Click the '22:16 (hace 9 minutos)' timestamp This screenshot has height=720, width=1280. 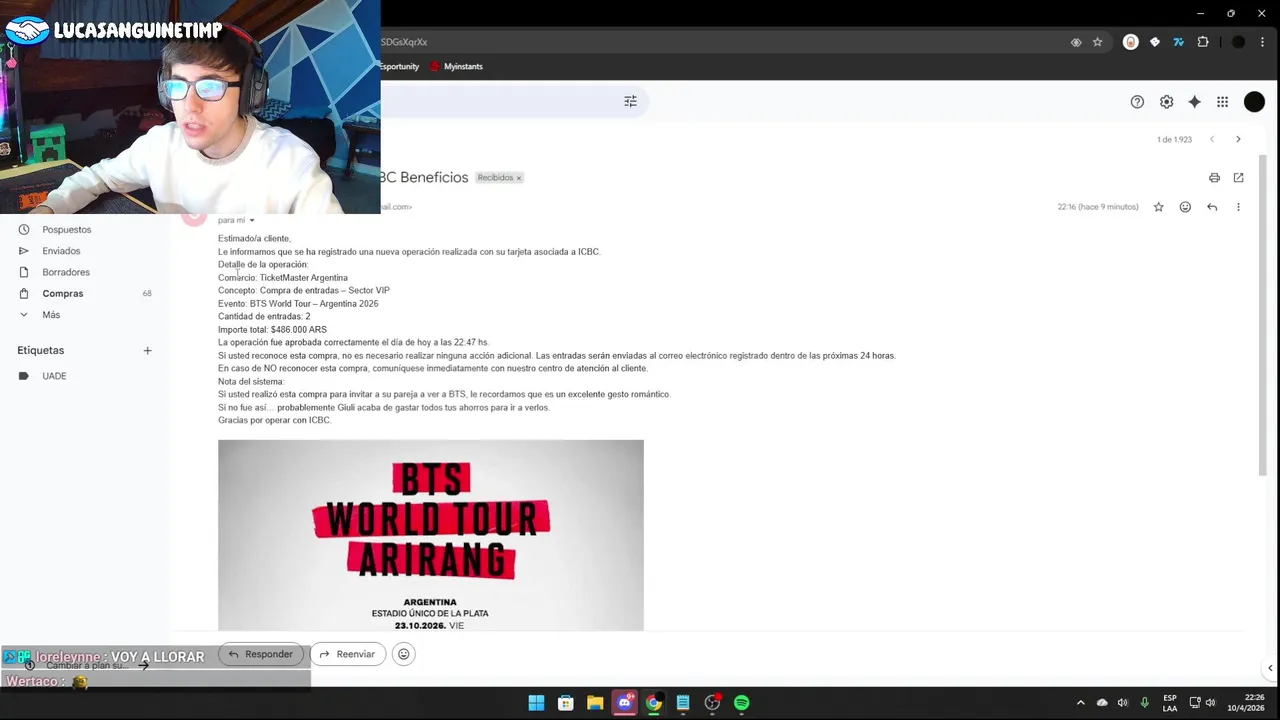pyautogui.click(x=1098, y=207)
